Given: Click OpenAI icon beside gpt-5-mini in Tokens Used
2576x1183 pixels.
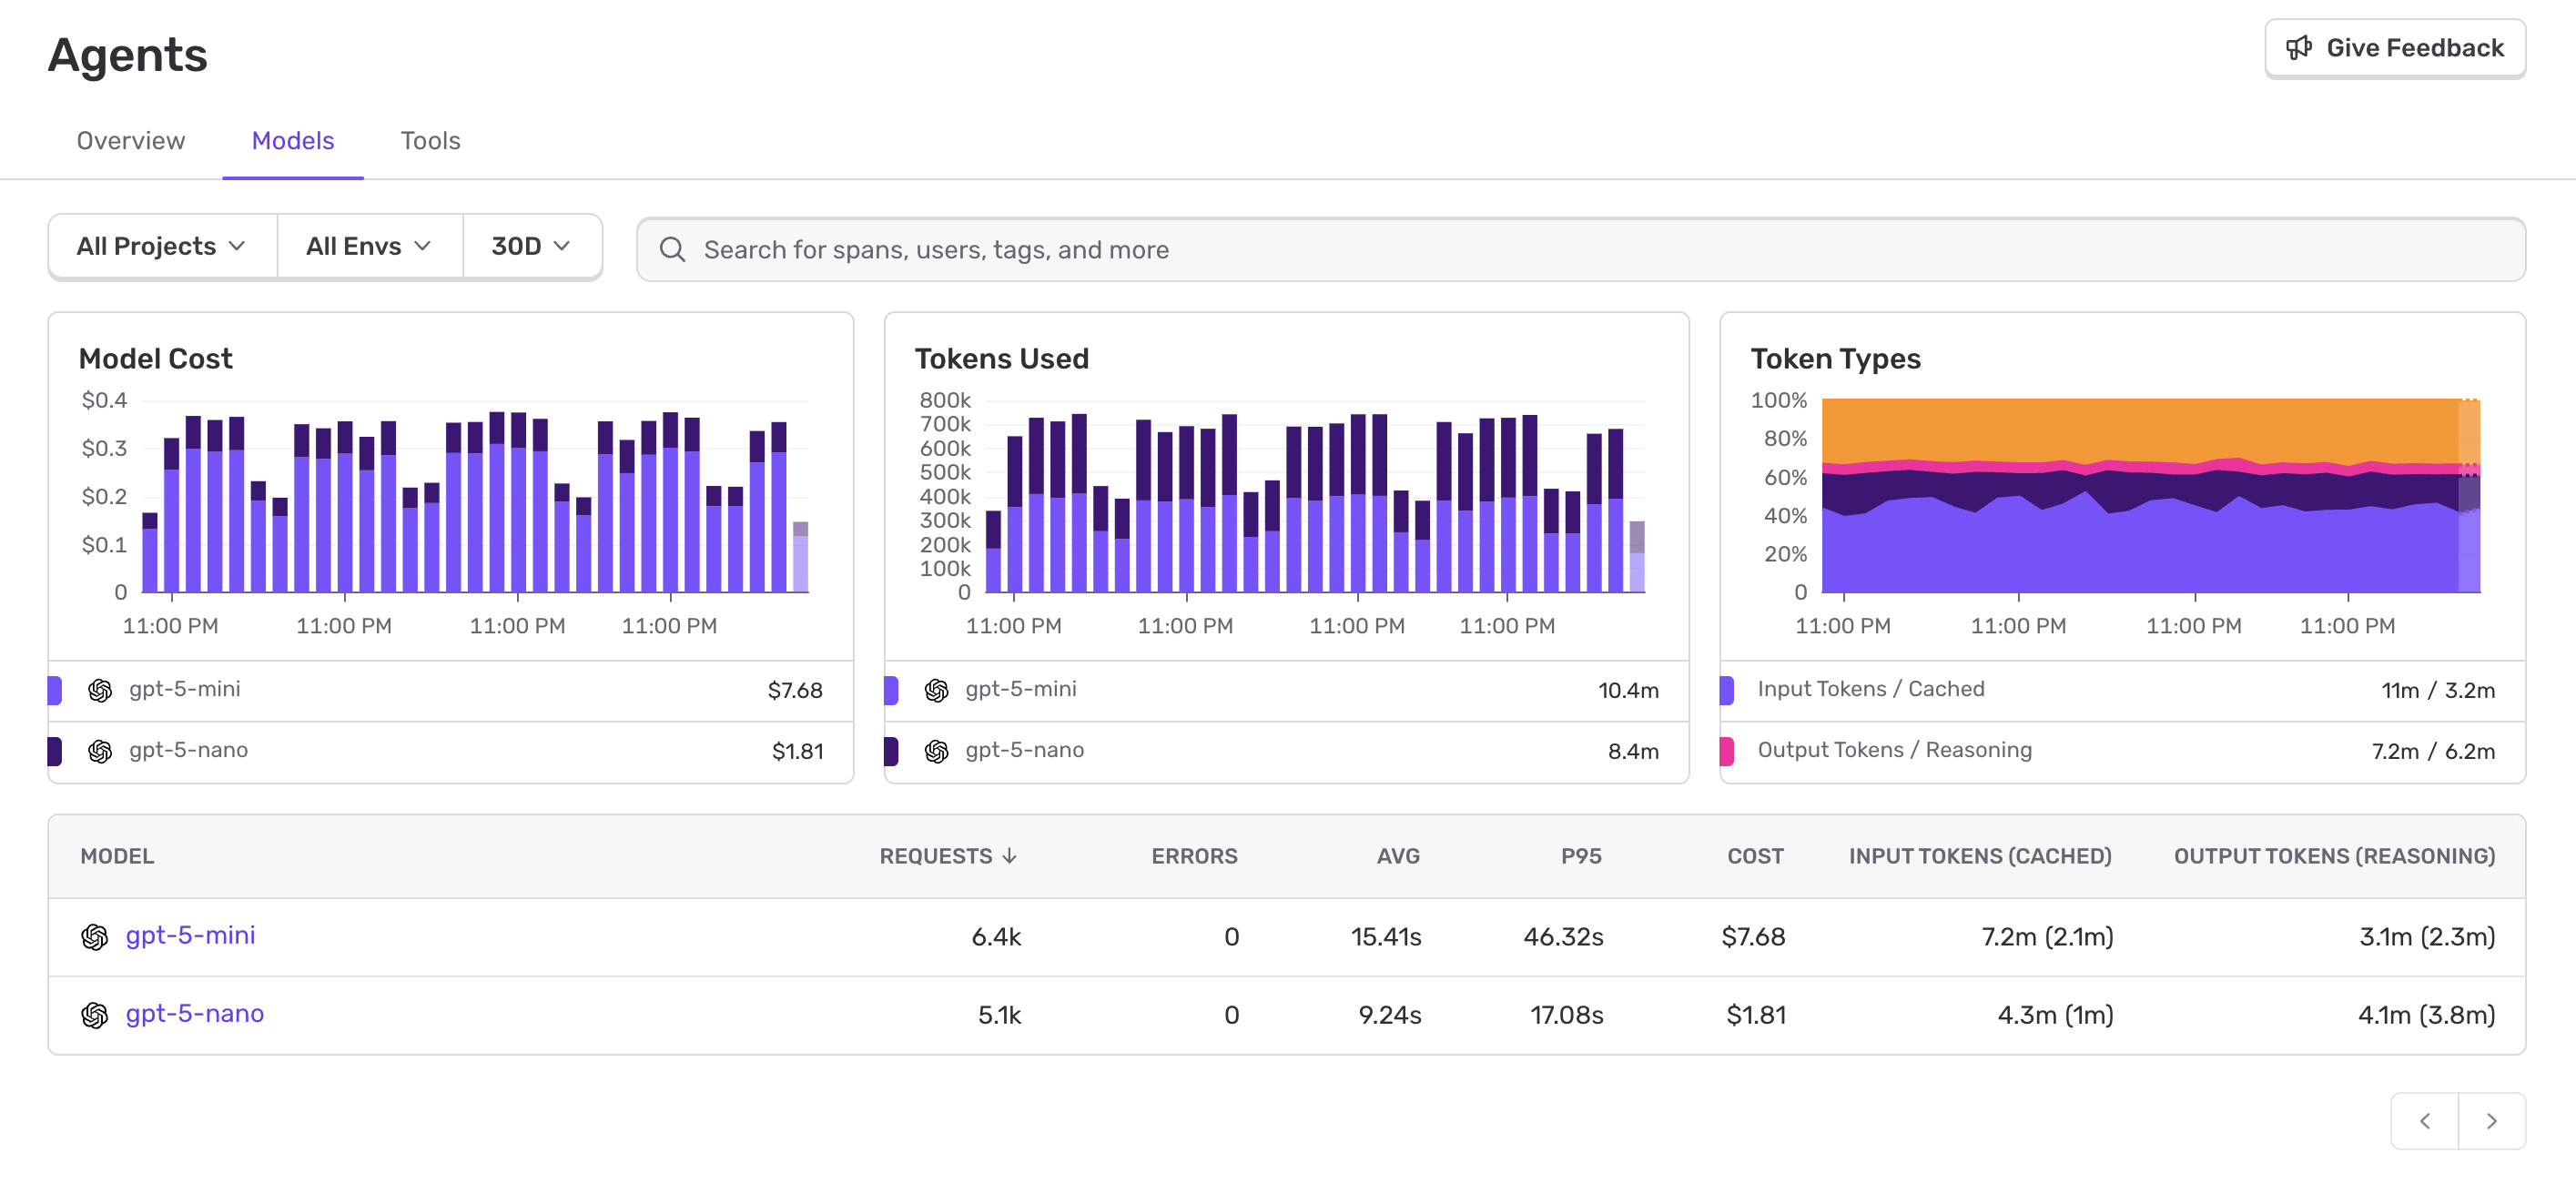Looking at the screenshot, I should pyautogui.click(x=936, y=690).
